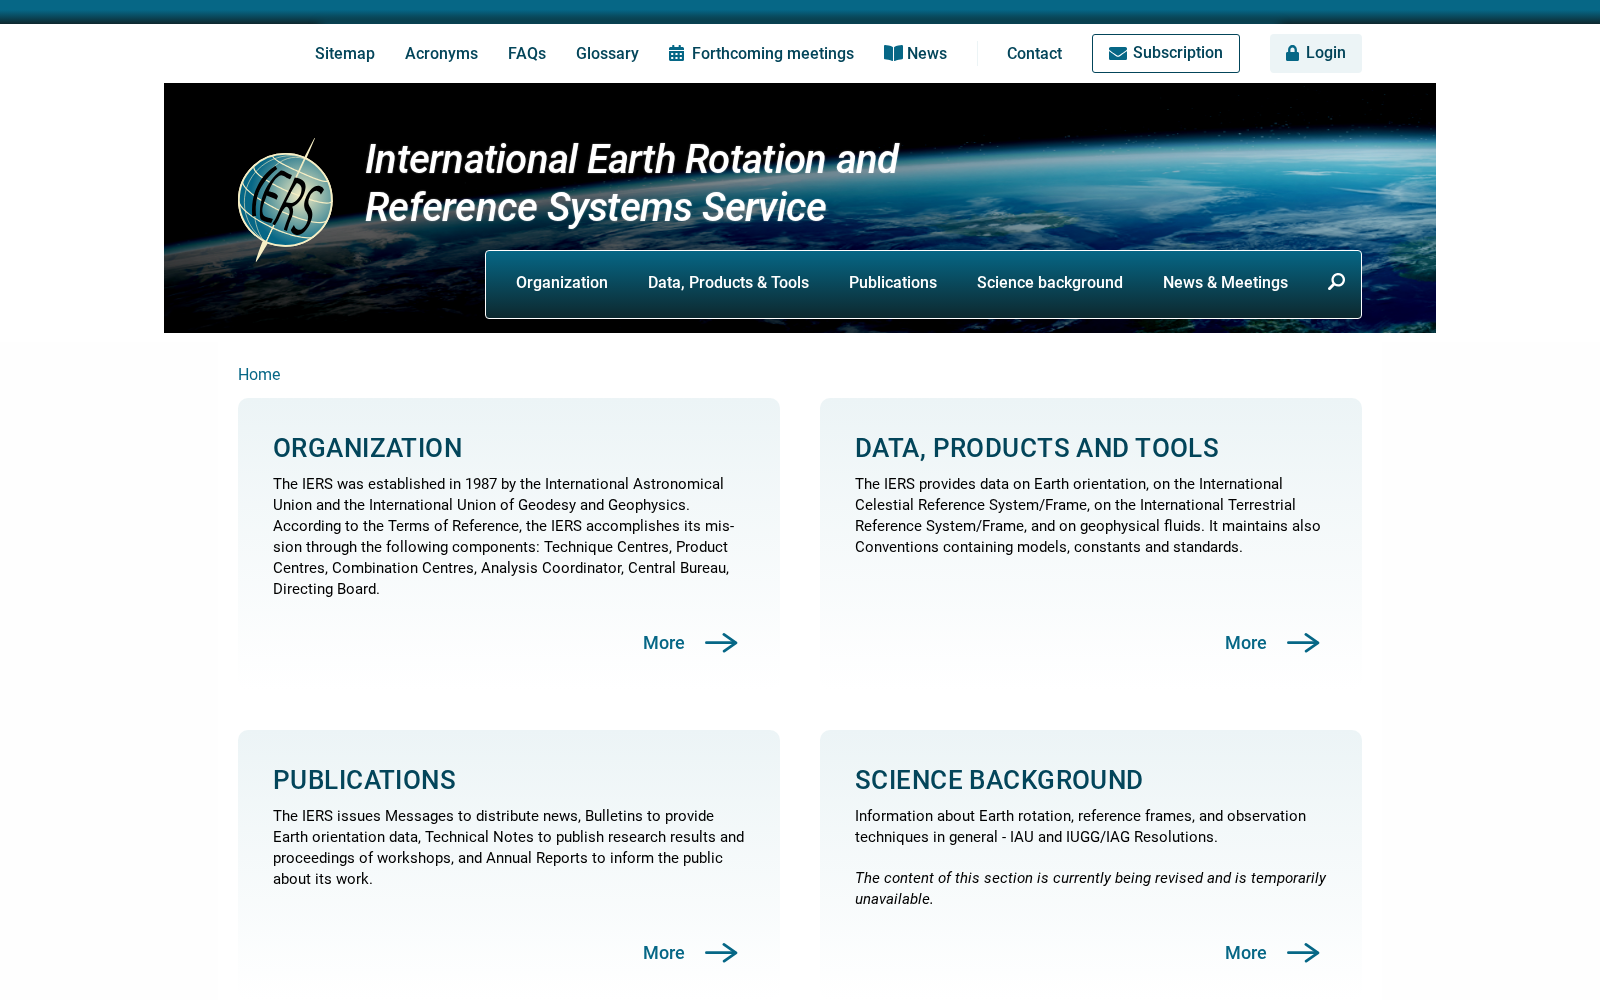Image resolution: width=1600 pixels, height=1000 pixels.
Task: Click the calendar icon beside Forthcoming meetings
Action: click(x=676, y=53)
